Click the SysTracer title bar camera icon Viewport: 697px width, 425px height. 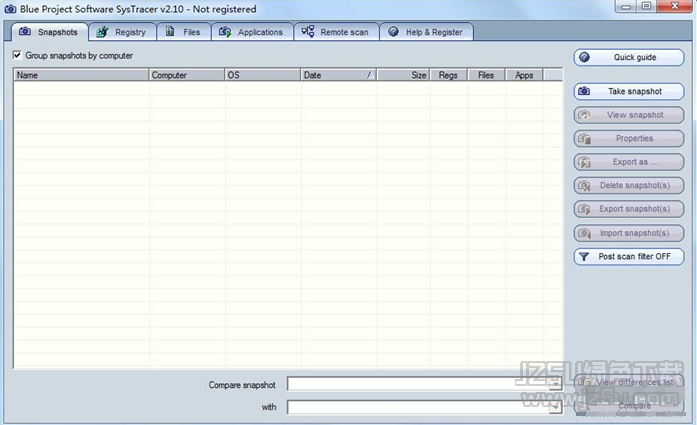pos(10,9)
